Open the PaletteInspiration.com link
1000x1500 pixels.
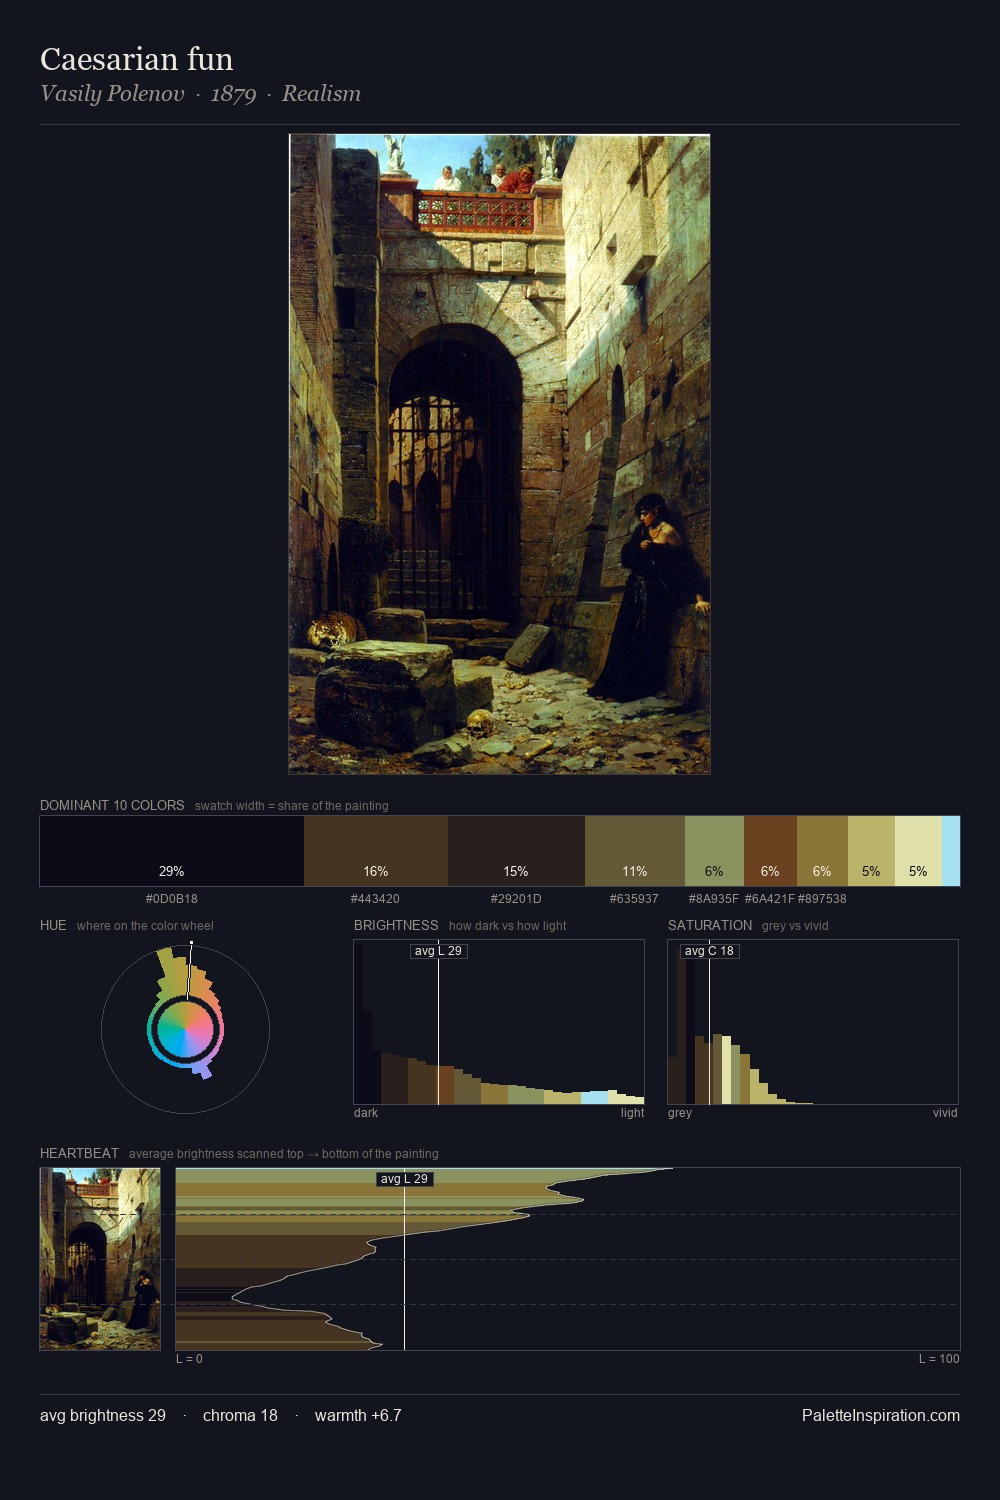[x=881, y=1415]
